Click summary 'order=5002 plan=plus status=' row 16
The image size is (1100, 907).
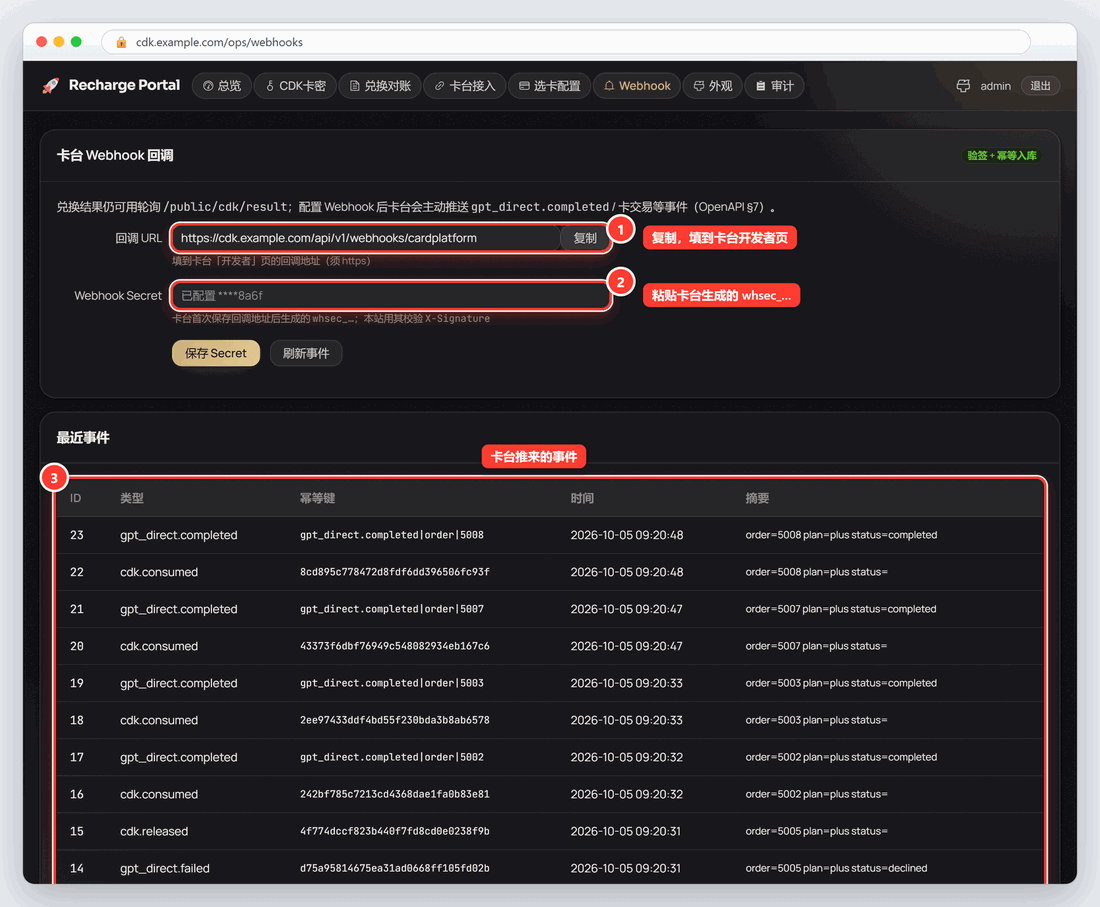(816, 794)
